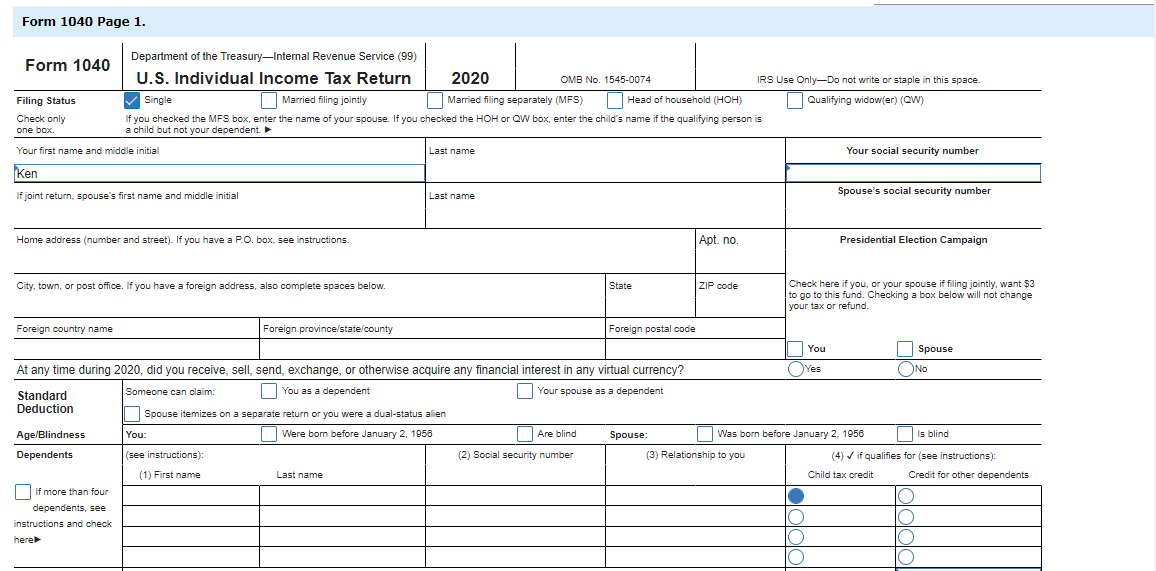Select Child tax credit radio in fourth dependent row

point(795,556)
